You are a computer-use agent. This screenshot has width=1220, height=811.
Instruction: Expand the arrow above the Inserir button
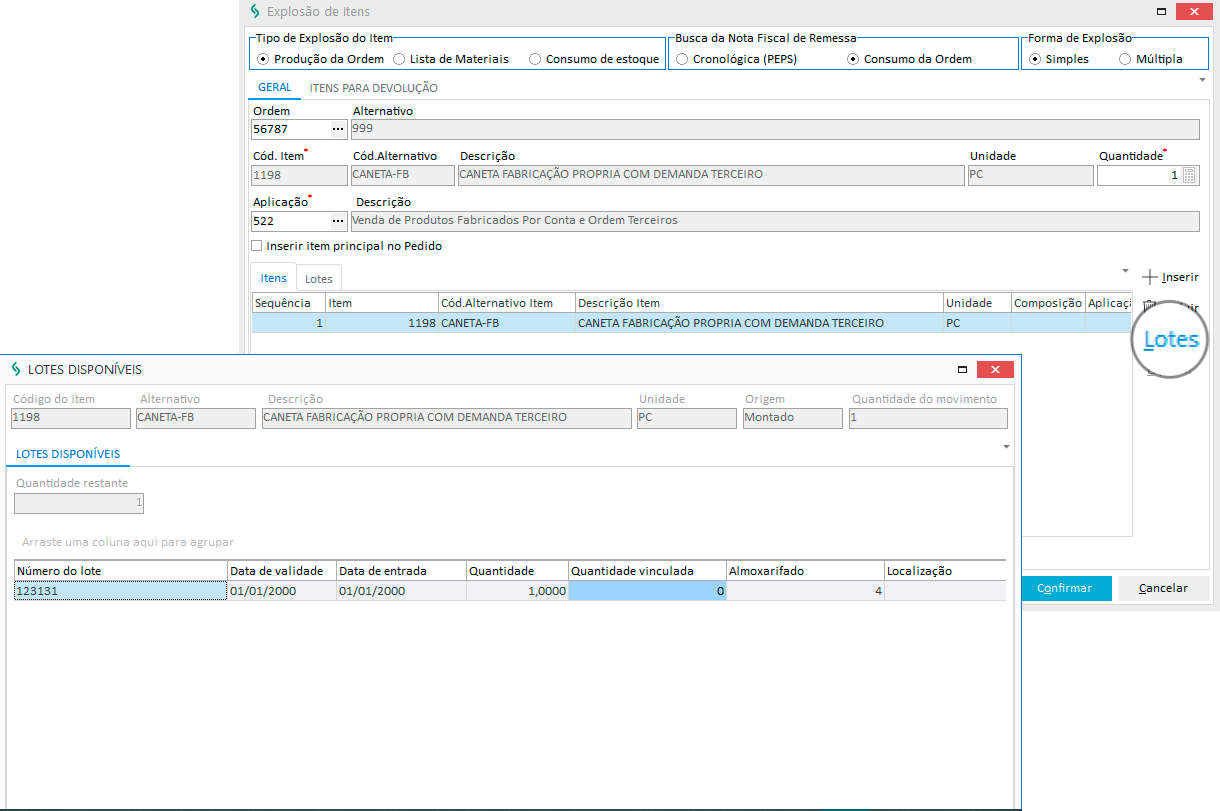1125,271
